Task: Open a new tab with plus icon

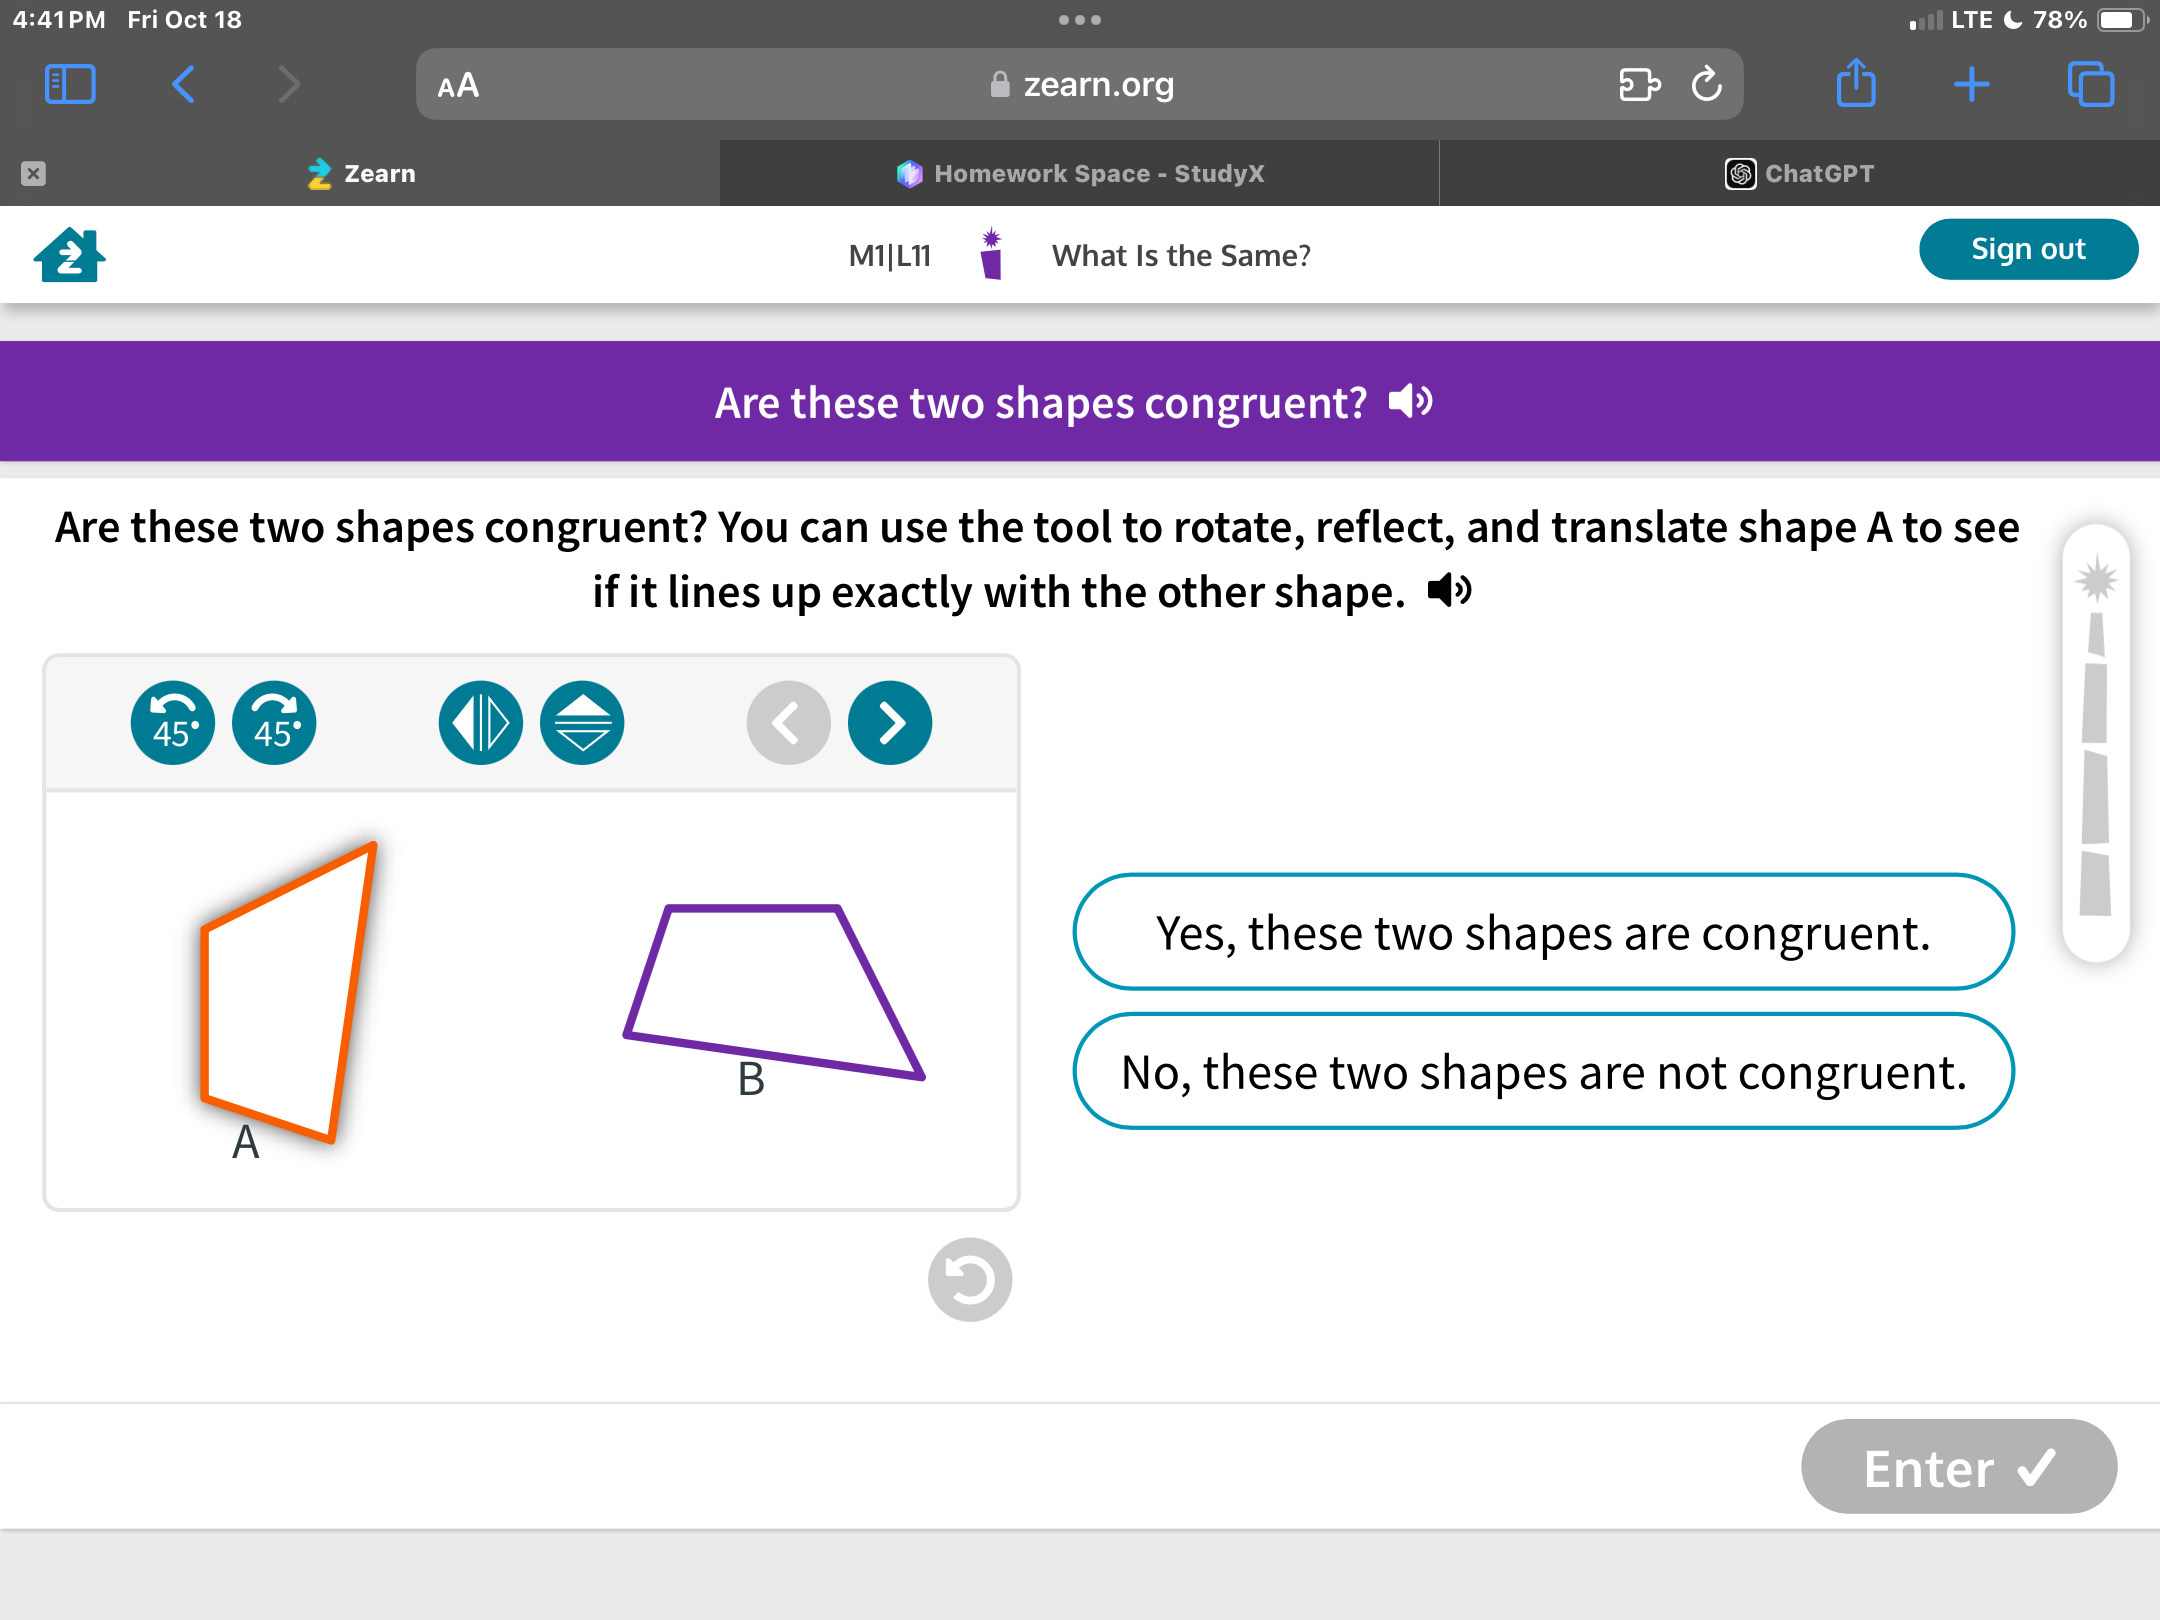Action: pos(1971,84)
